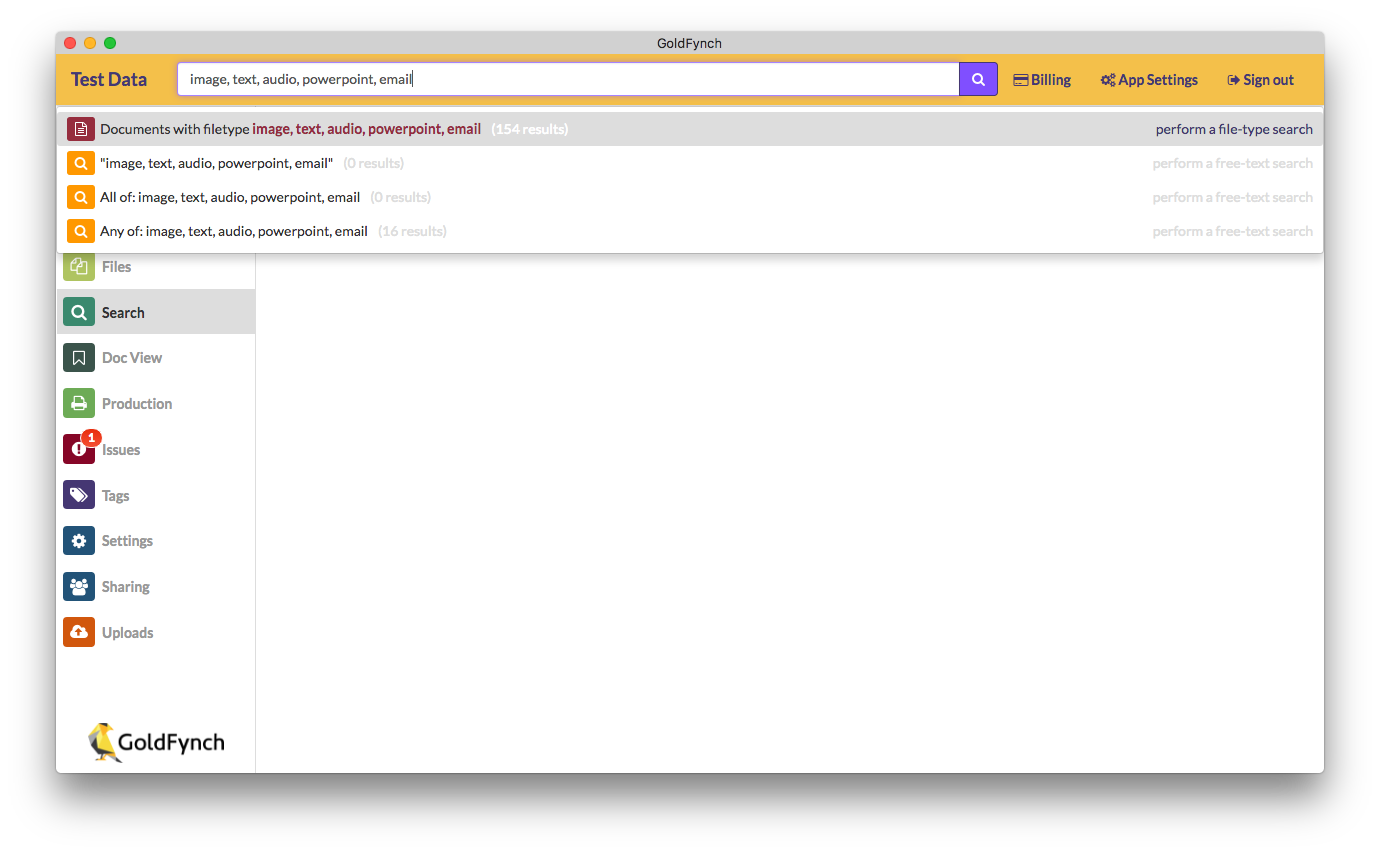This screenshot has width=1380, height=853.
Task: Open Uploads via the cloud upload icon
Action: pyautogui.click(x=78, y=632)
